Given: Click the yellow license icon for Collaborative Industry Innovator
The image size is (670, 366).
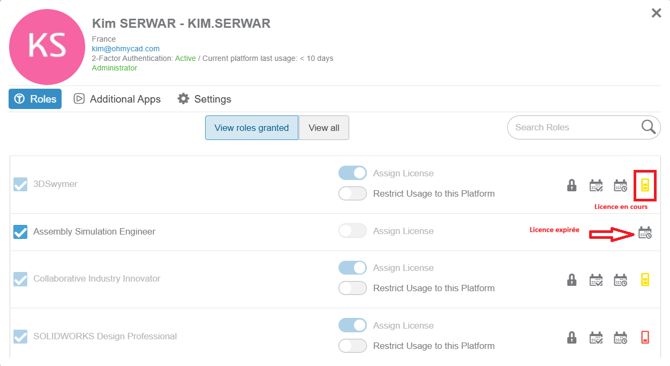Looking at the screenshot, I should pos(645,280).
